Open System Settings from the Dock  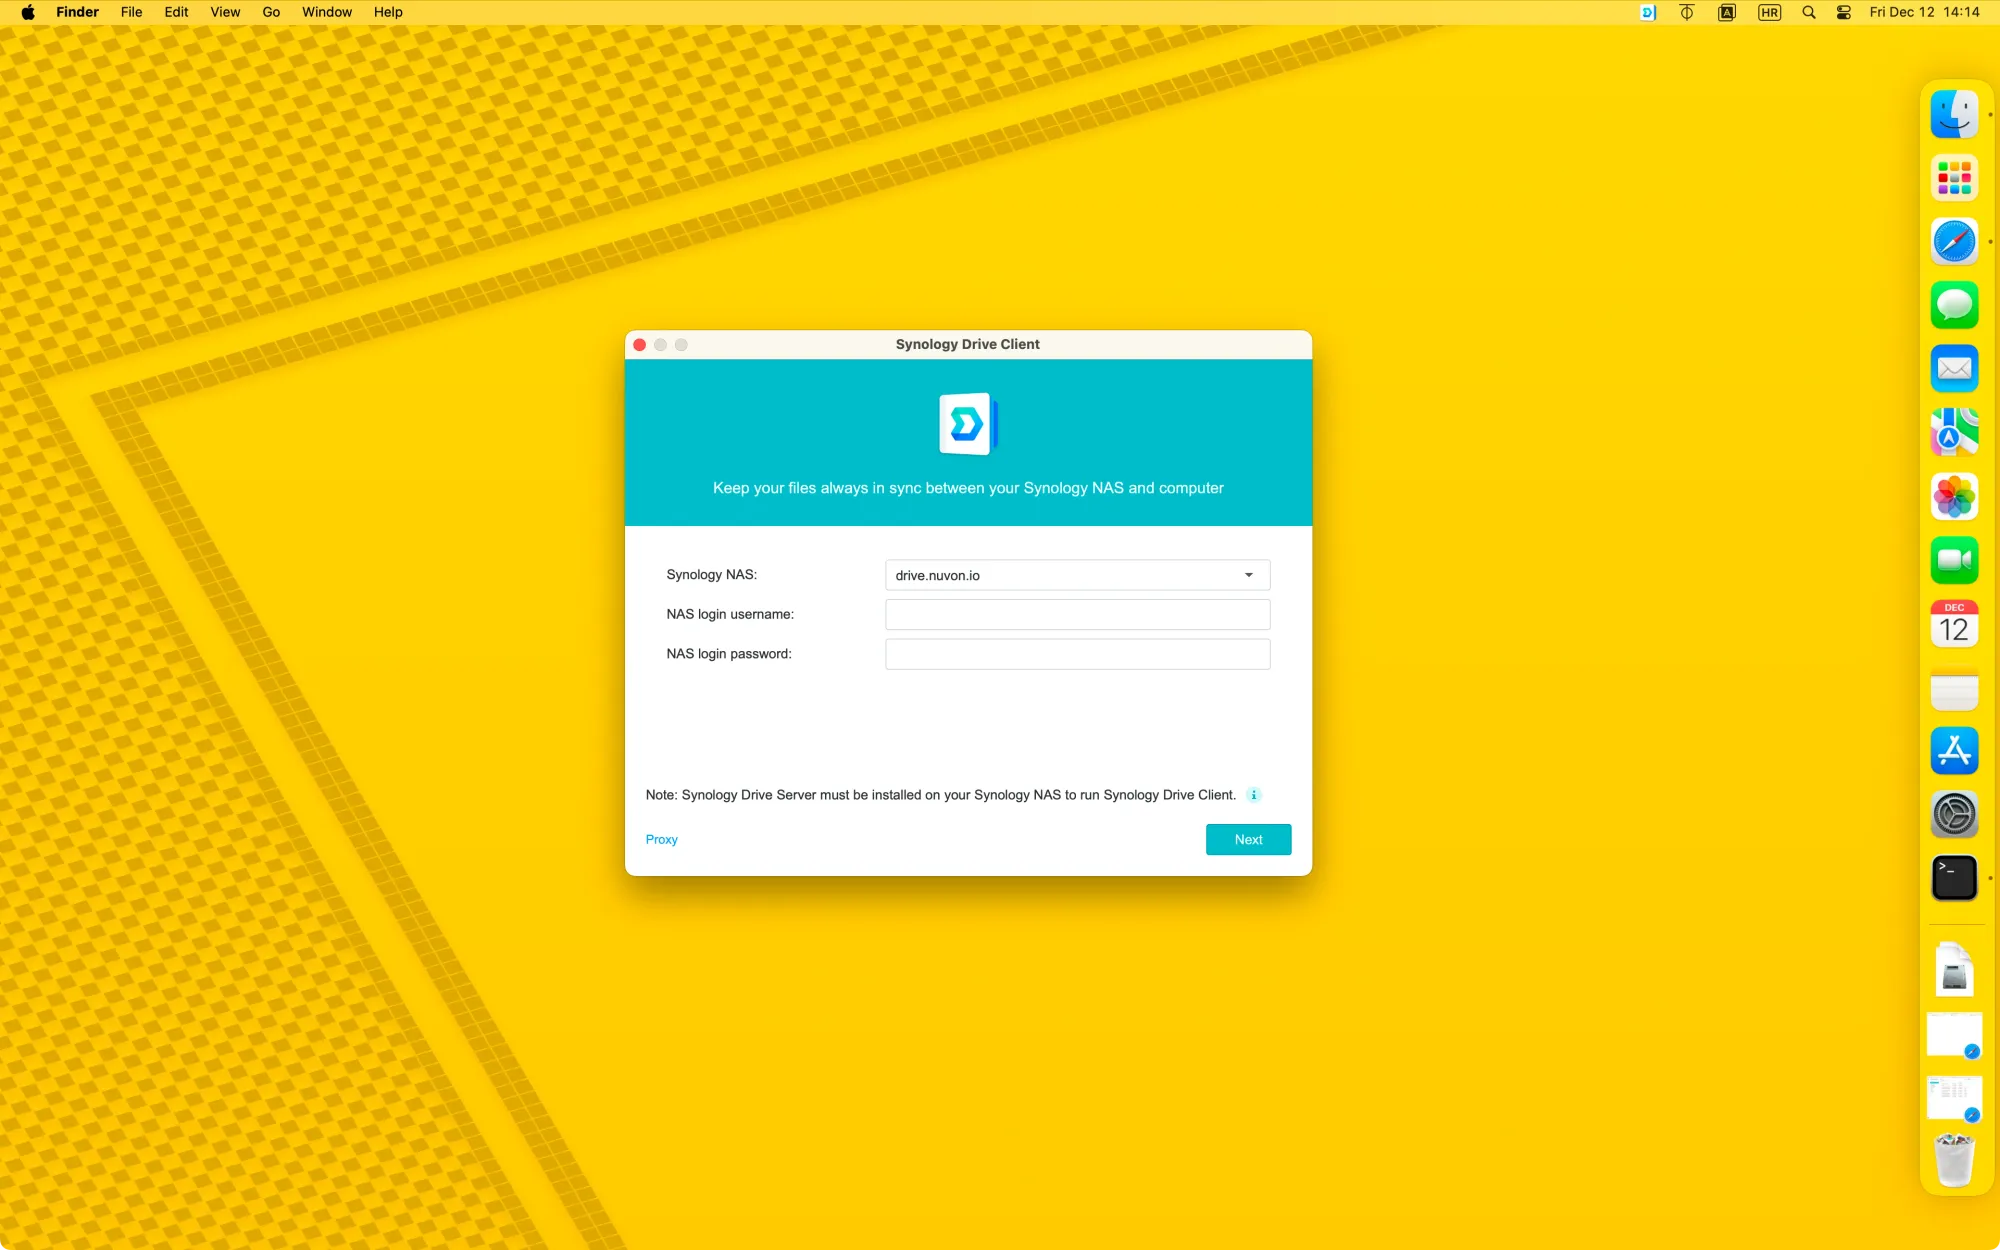coord(1954,815)
